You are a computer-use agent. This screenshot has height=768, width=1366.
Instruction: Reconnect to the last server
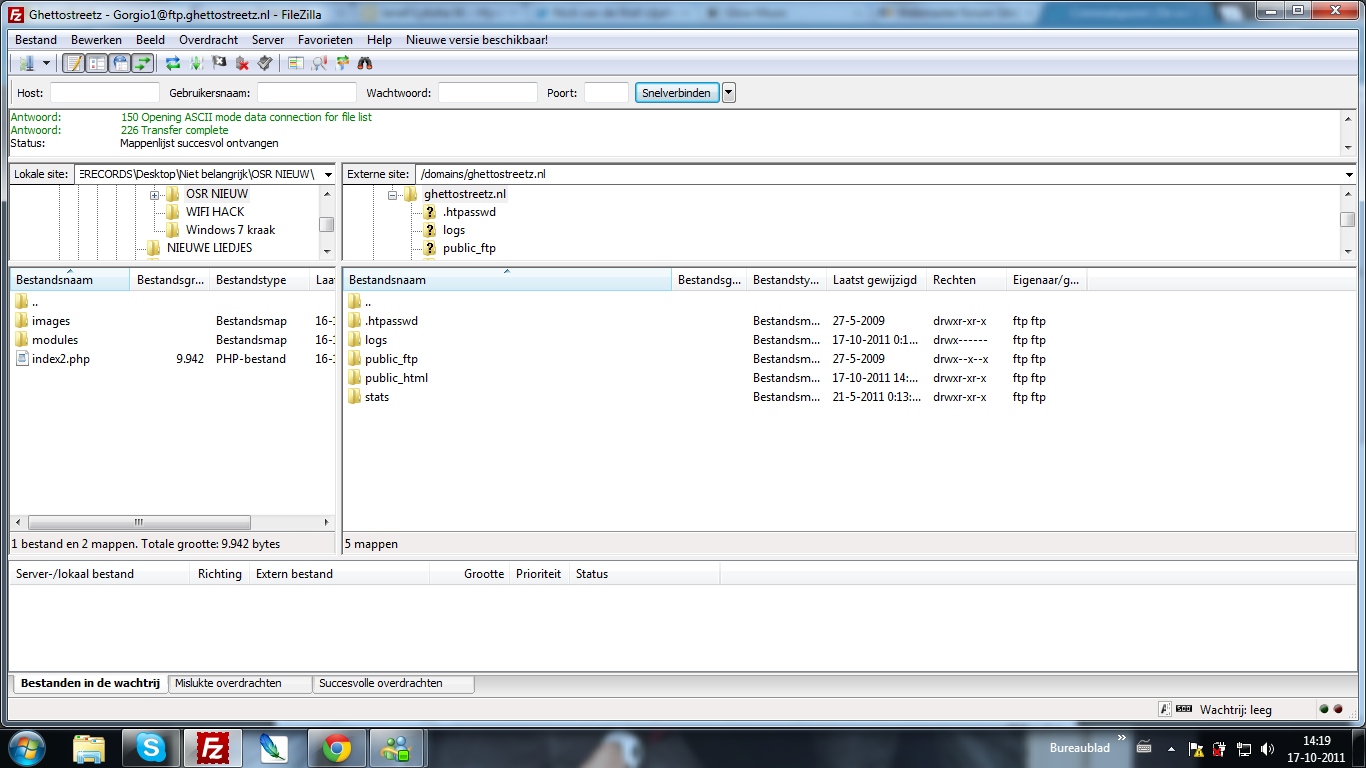(265, 63)
